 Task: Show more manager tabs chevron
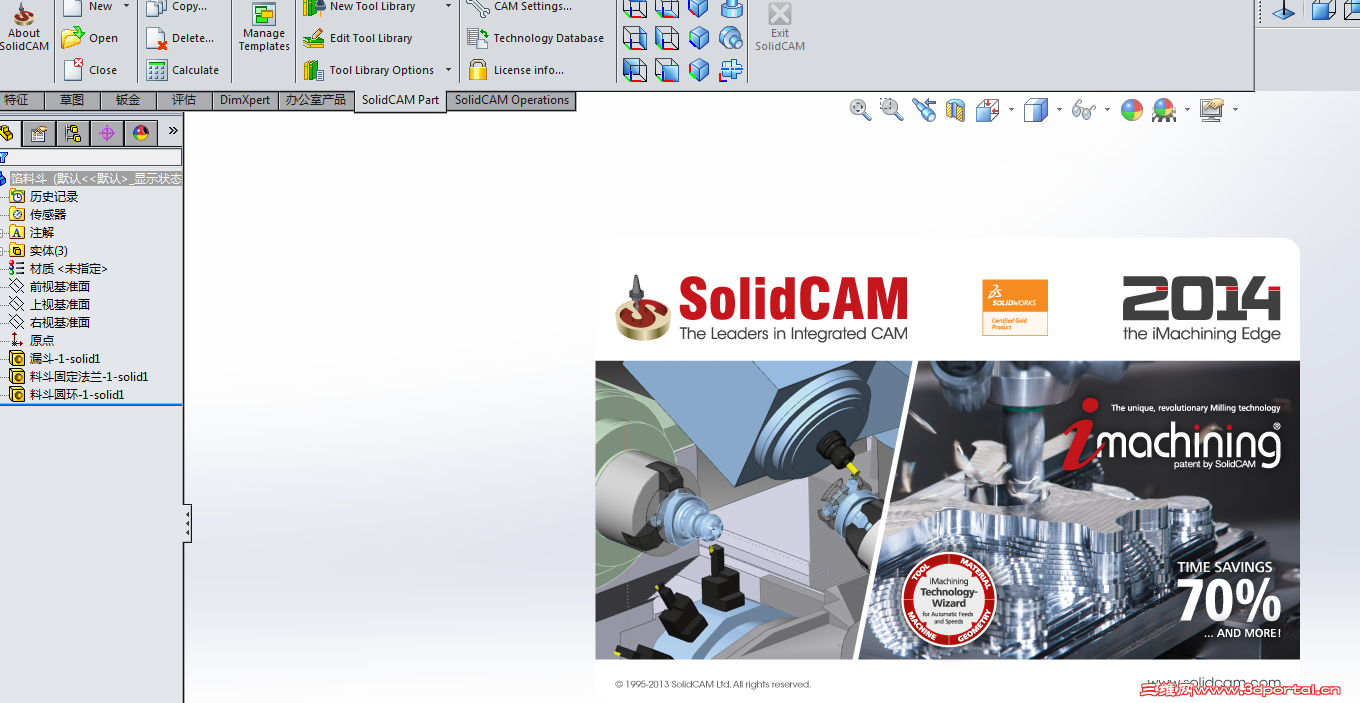pyautogui.click(x=173, y=131)
